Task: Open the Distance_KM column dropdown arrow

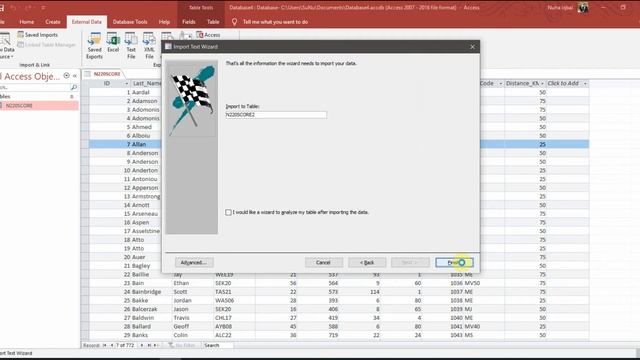Action: click(x=542, y=84)
